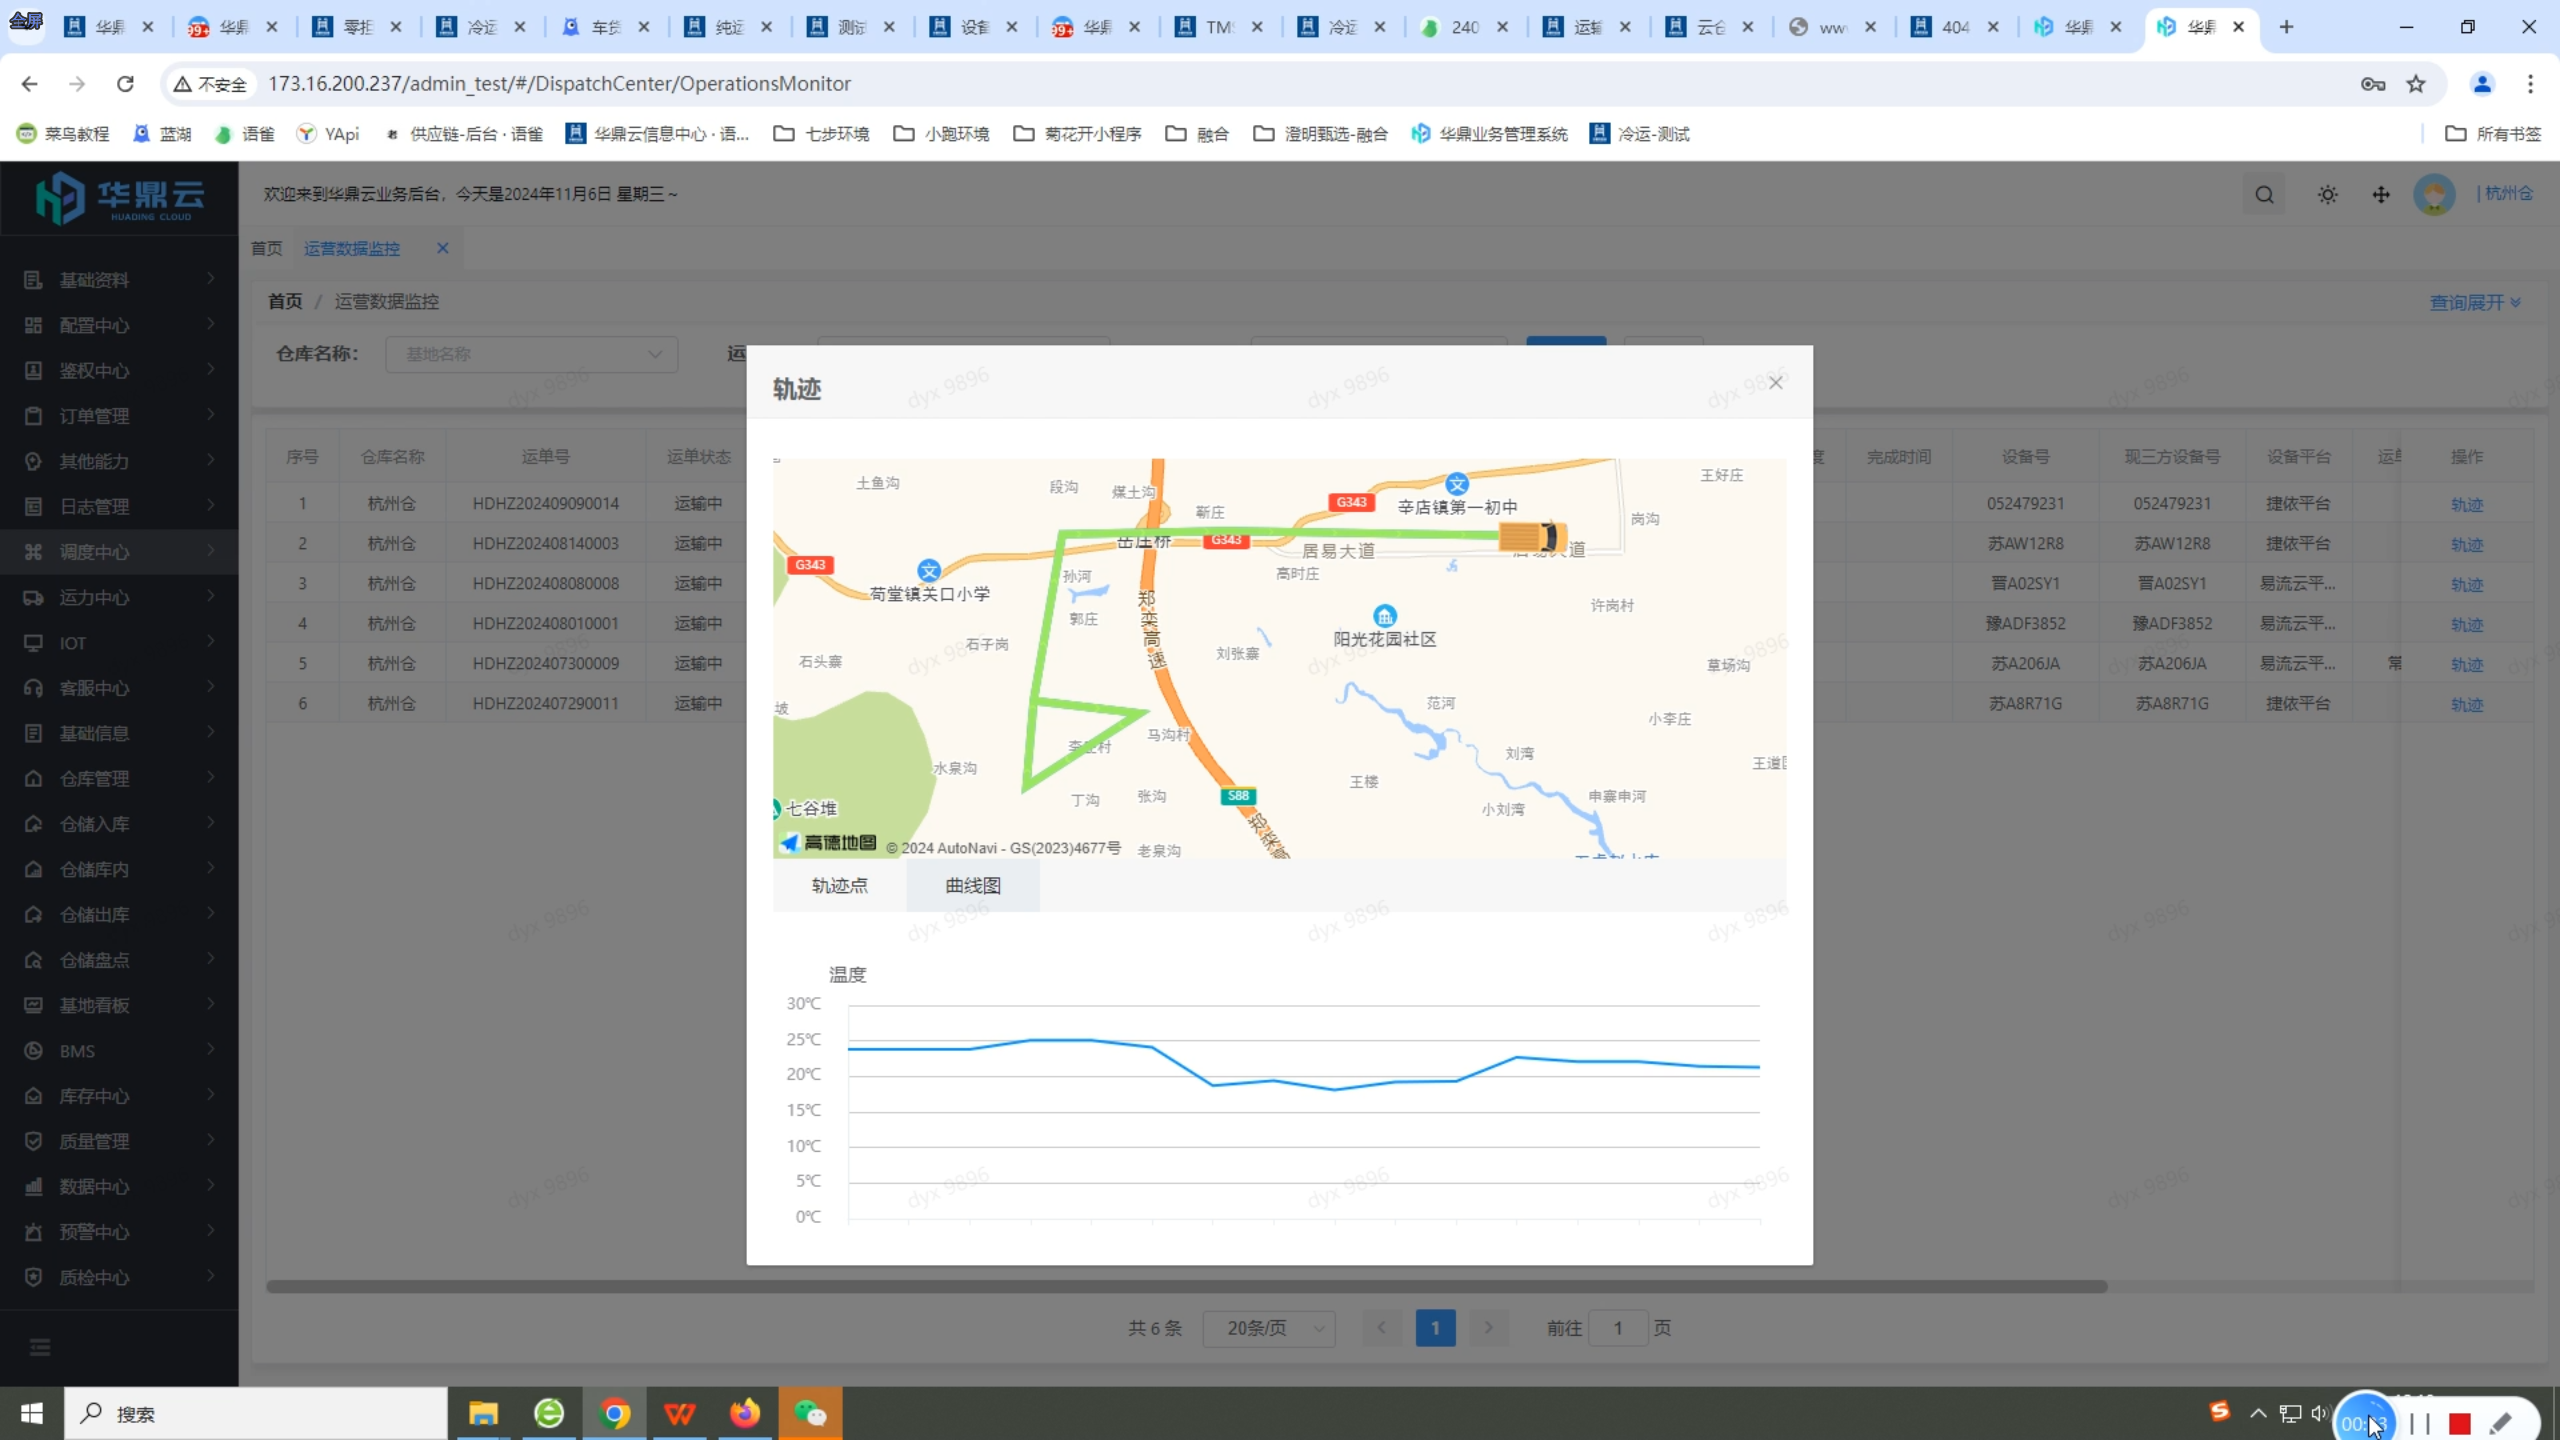Reload the browser page
2560x1440 pixels.
[x=125, y=84]
